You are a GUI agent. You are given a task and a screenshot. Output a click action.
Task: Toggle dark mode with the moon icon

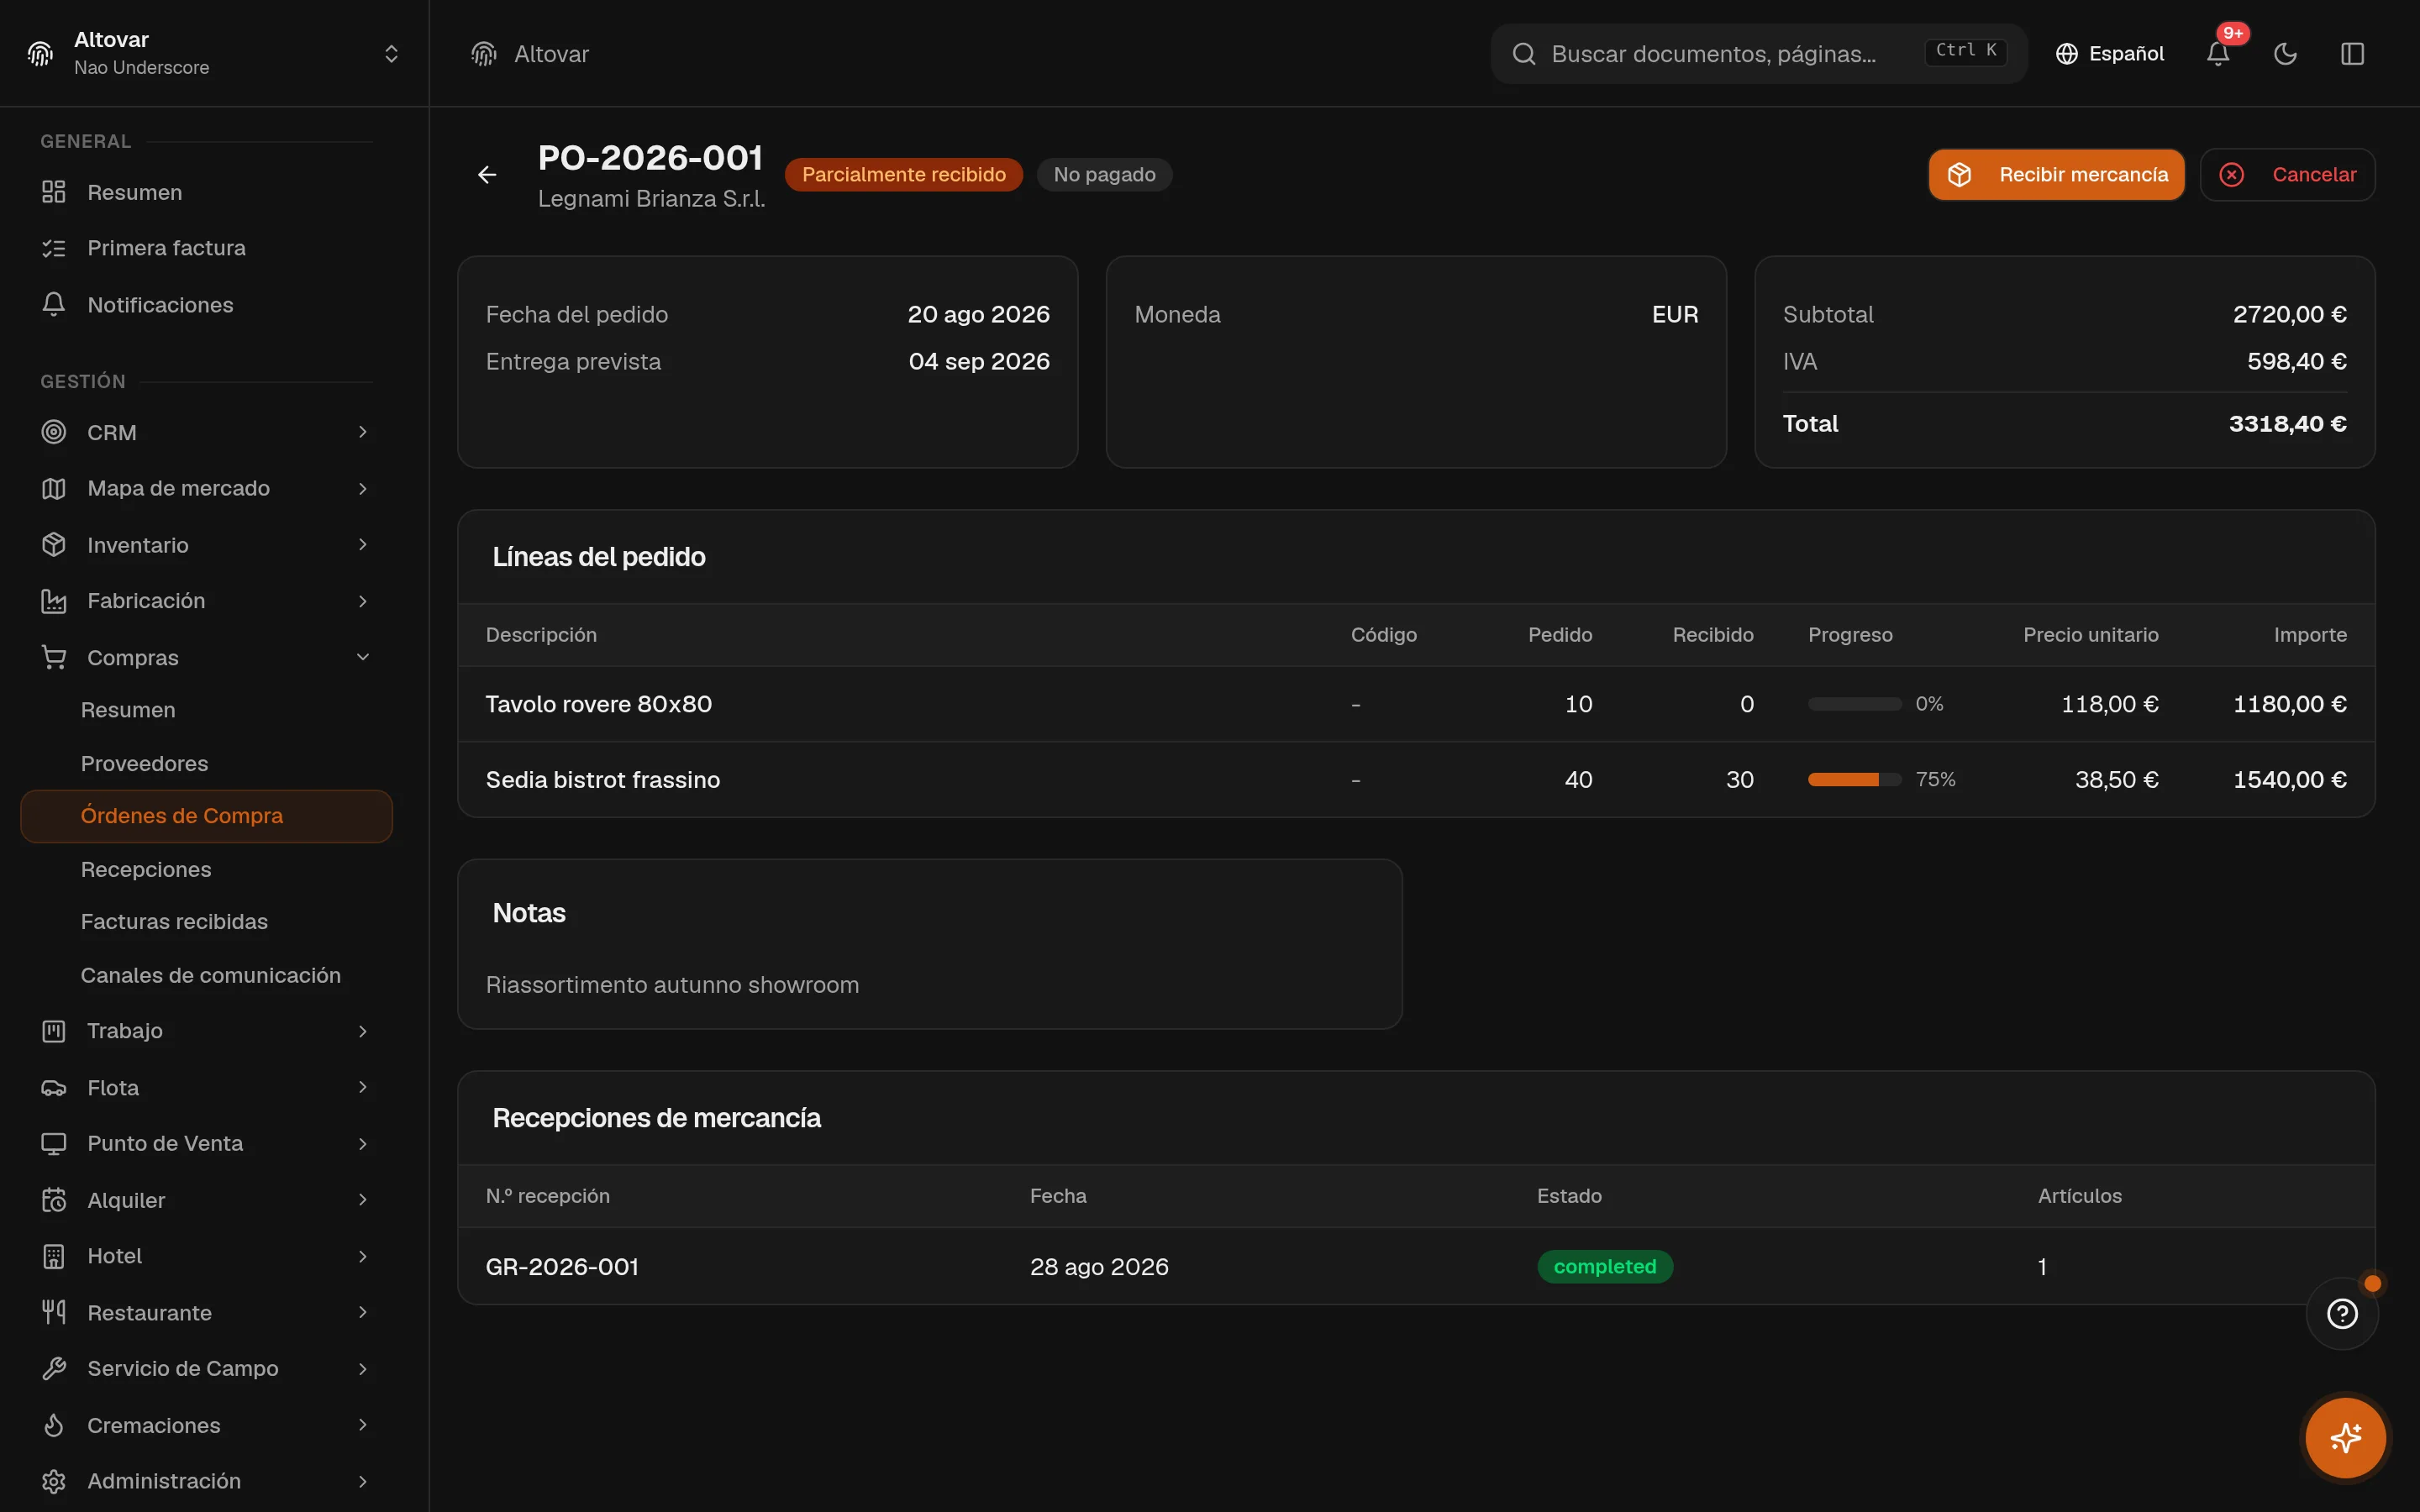[x=2285, y=54]
